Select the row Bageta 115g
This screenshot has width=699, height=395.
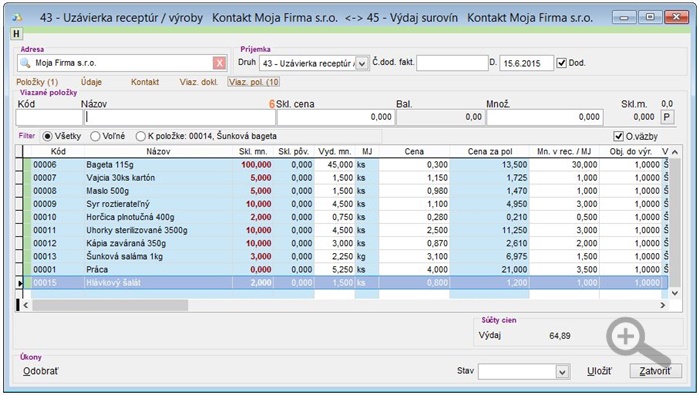coord(345,165)
